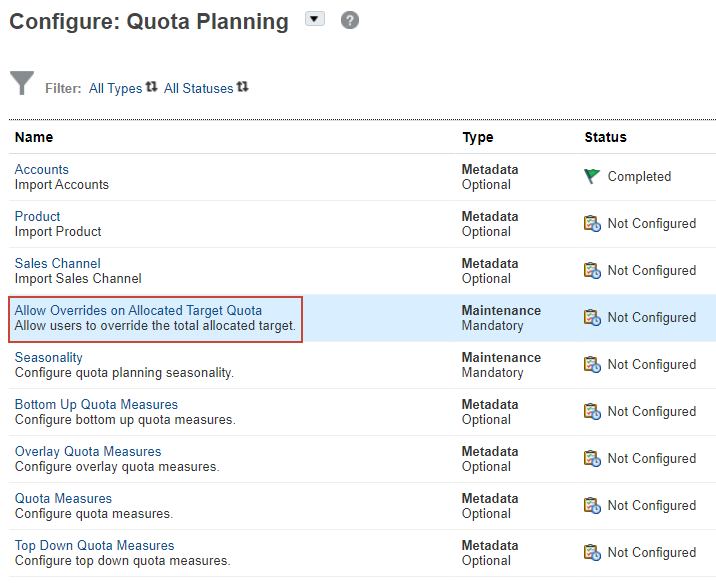Open the Sales Channel link
The height and width of the screenshot is (583, 716).
58,263
